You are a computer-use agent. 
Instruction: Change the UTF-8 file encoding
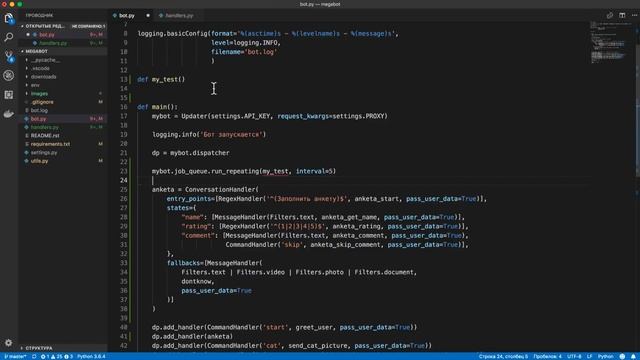pyautogui.click(x=574, y=356)
